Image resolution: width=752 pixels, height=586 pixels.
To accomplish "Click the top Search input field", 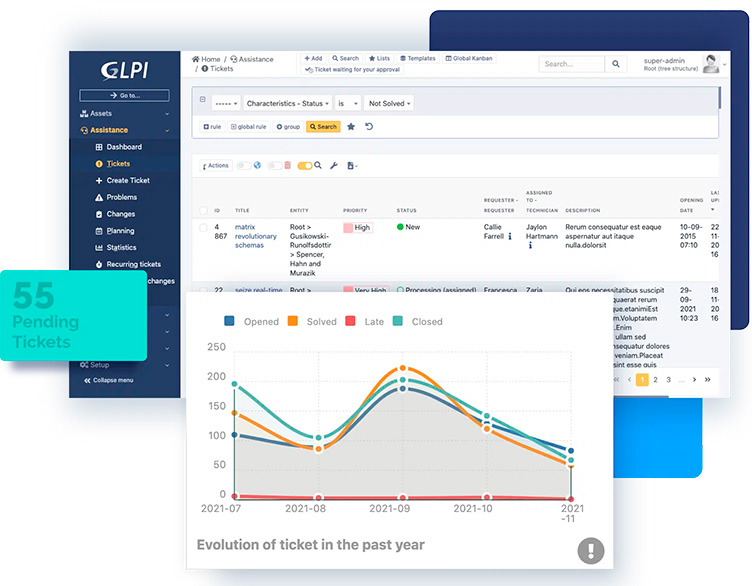I will [570, 64].
